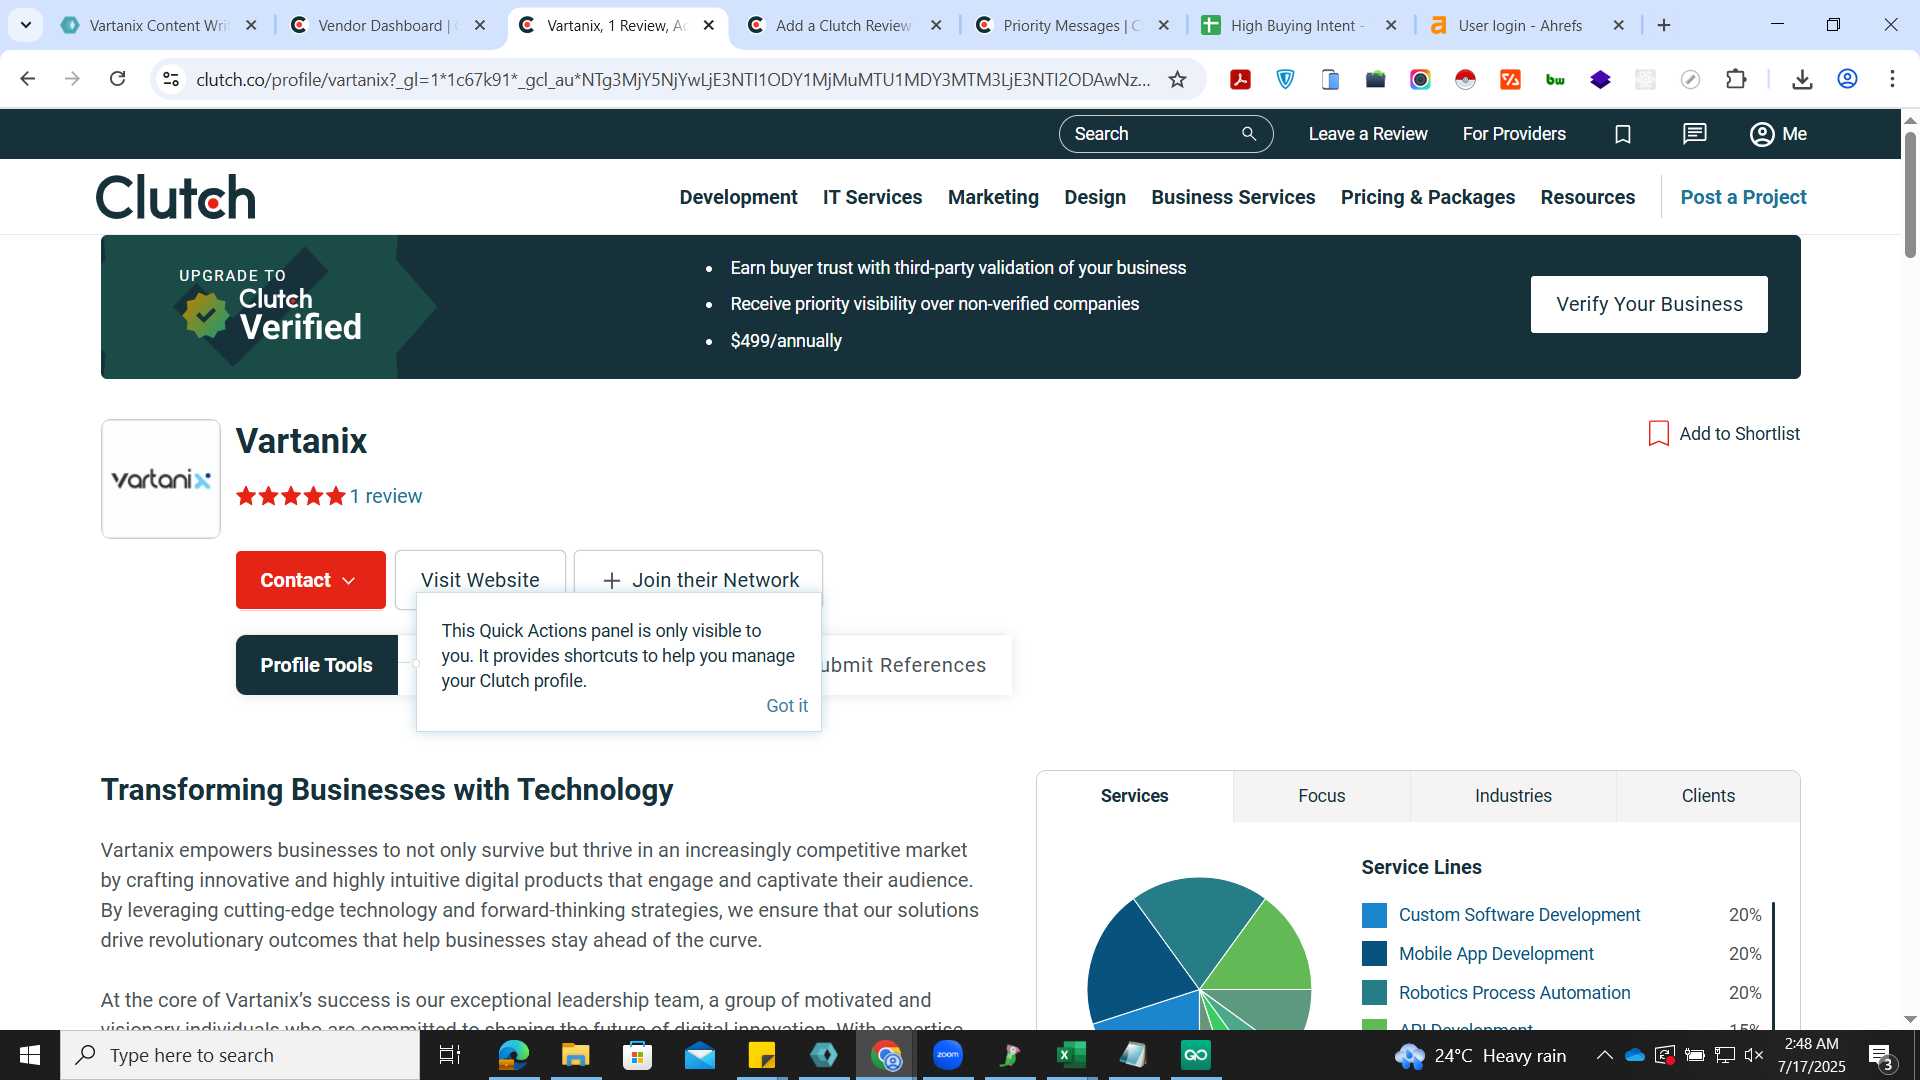Open the IT Services menu
The width and height of the screenshot is (1920, 1080).
872,197
